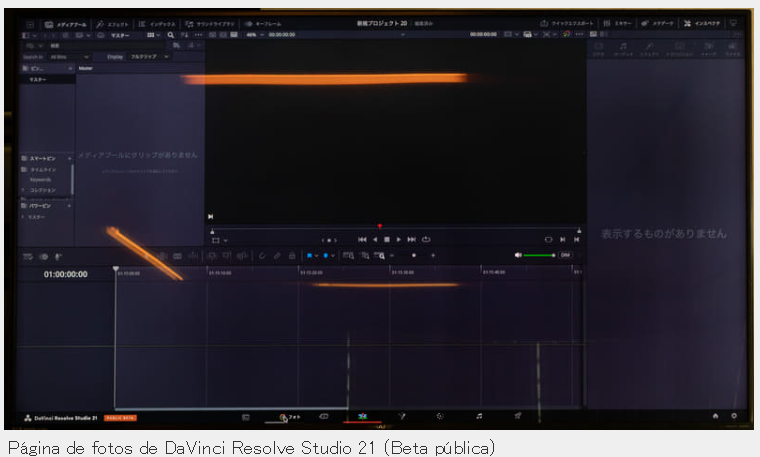Expand the コレクション smart bin

pos(23,190)
